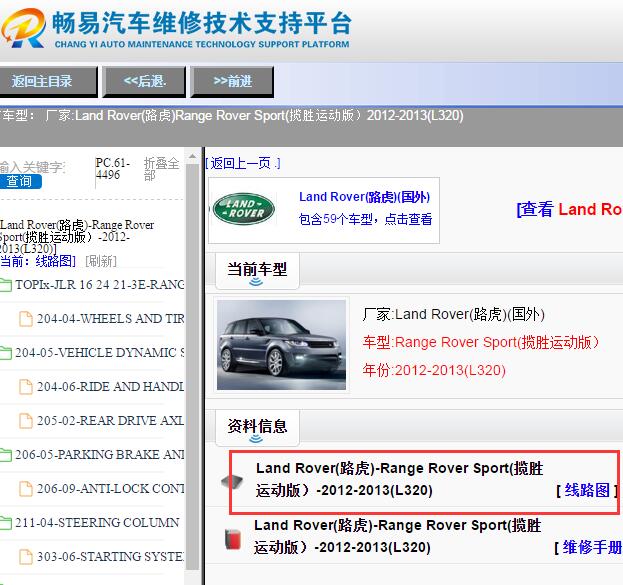This screenshot has height=585, width=623.
Task: Click the gray chip icon beside 线路图 entry
Action: [232, 482]
